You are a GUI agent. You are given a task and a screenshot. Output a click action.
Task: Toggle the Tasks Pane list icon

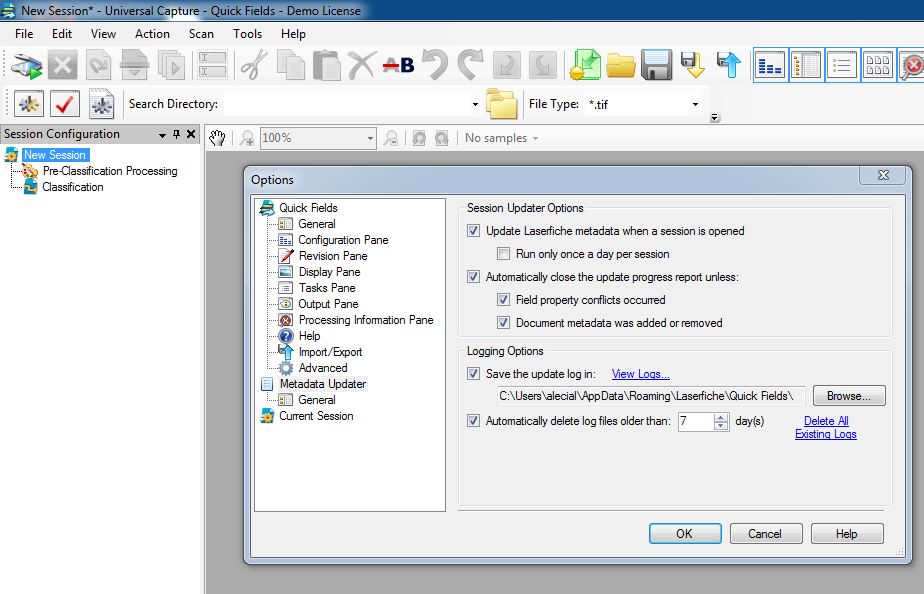(x=842, y=65)
